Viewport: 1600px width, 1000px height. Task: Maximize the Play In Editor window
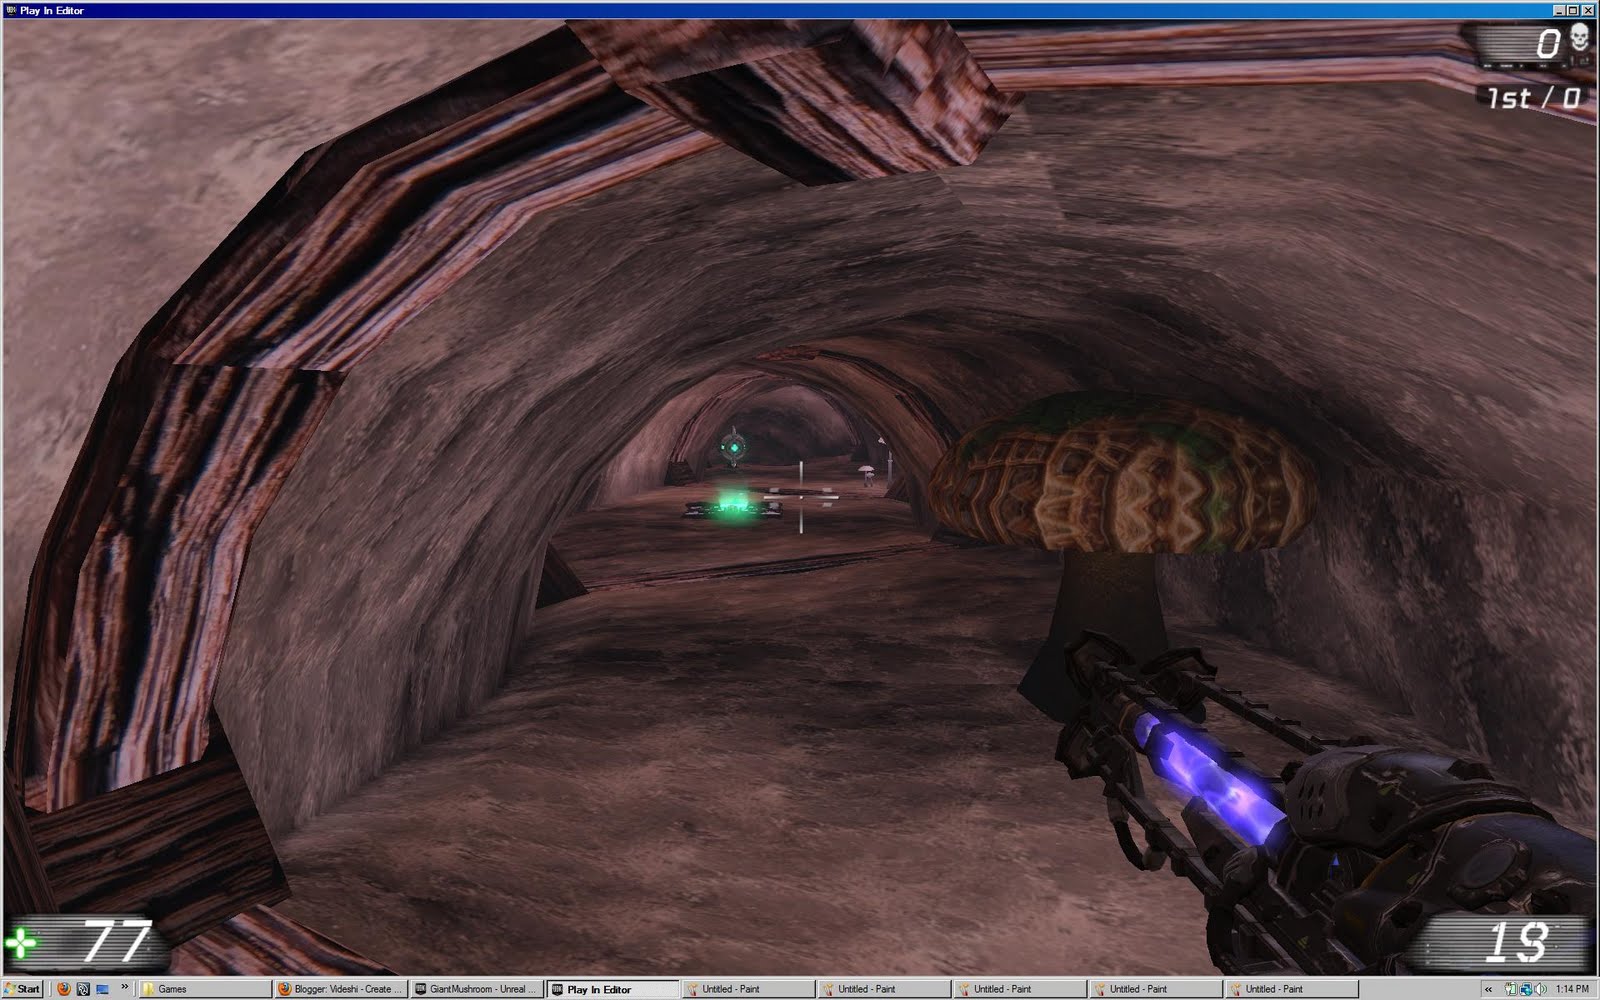click(x=1573, y=10)
